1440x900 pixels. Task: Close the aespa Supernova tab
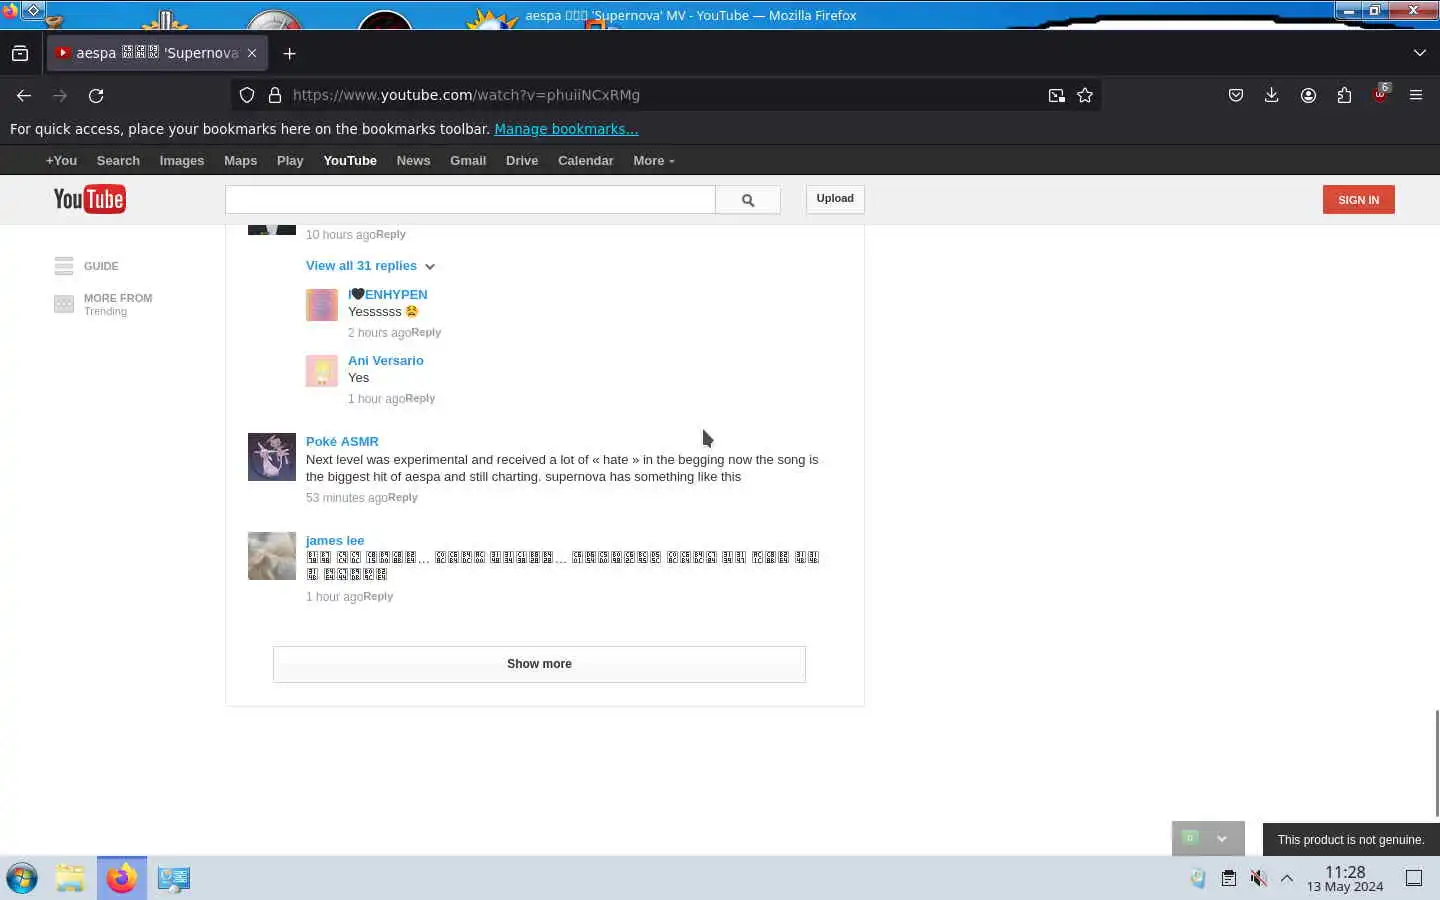[252, 53]
